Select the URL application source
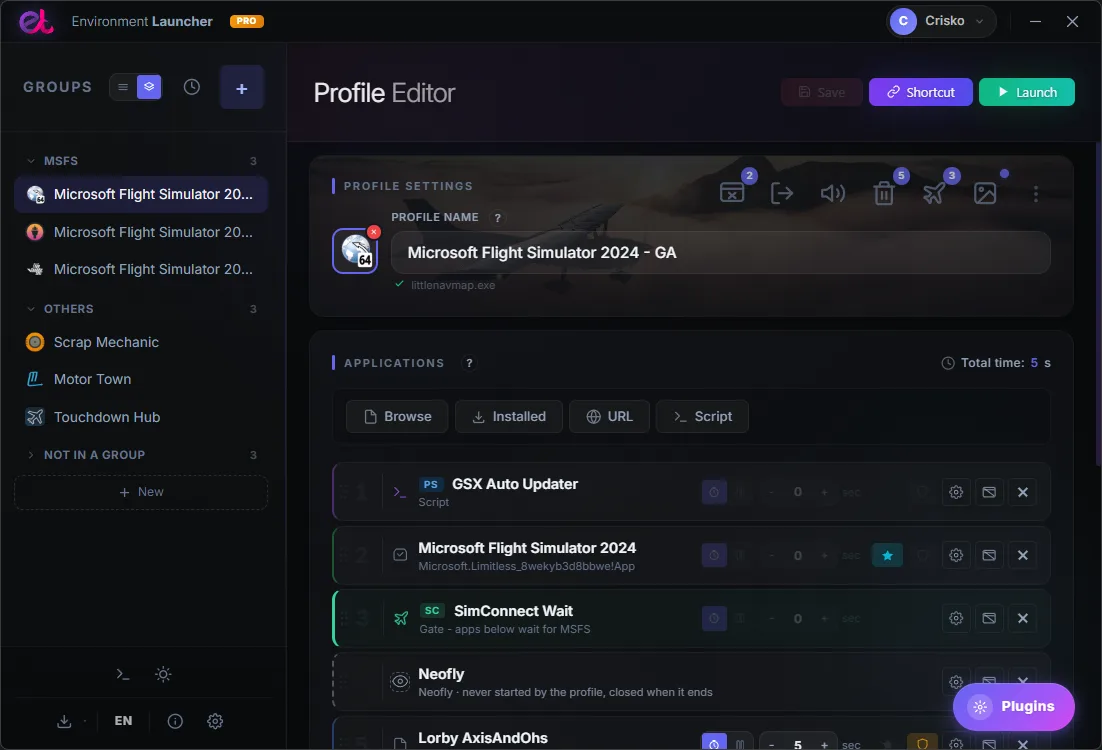Viewport: 1102px width, 750px height. pyautogui.click(x=609, y=417)
